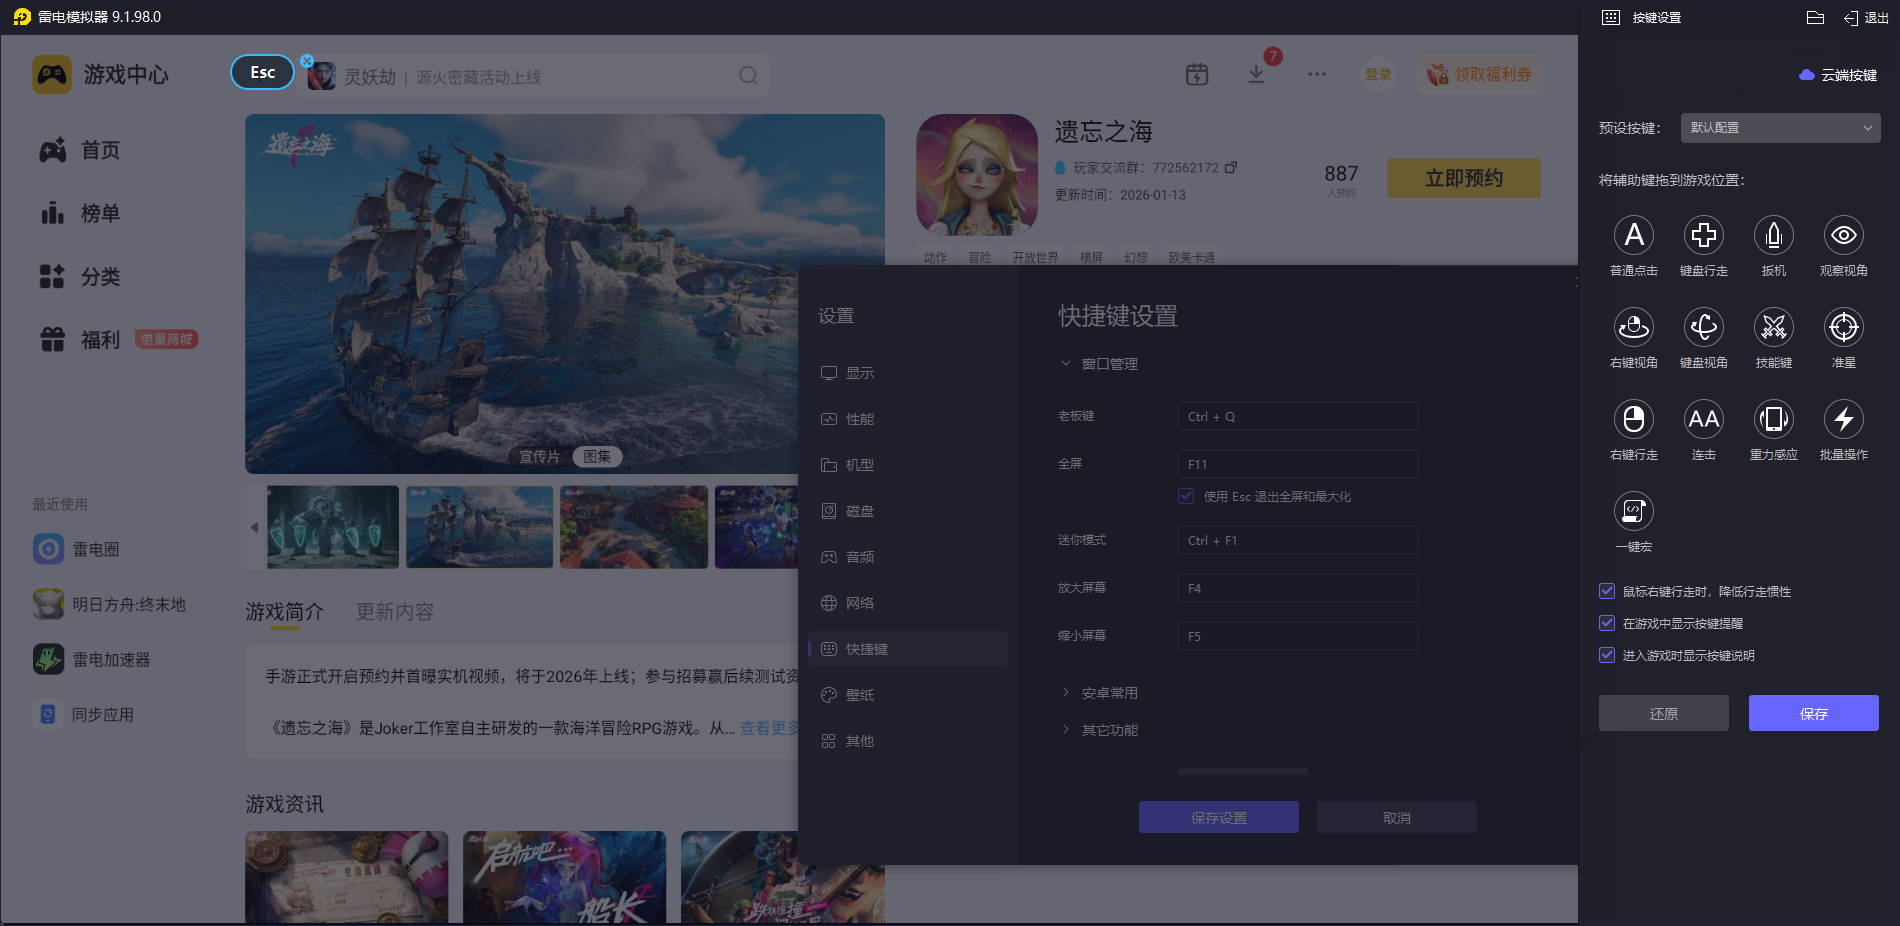
Task: Click the 全屏 shortcut field F11
Action: pyautogui.click(x=1298, y=464)
